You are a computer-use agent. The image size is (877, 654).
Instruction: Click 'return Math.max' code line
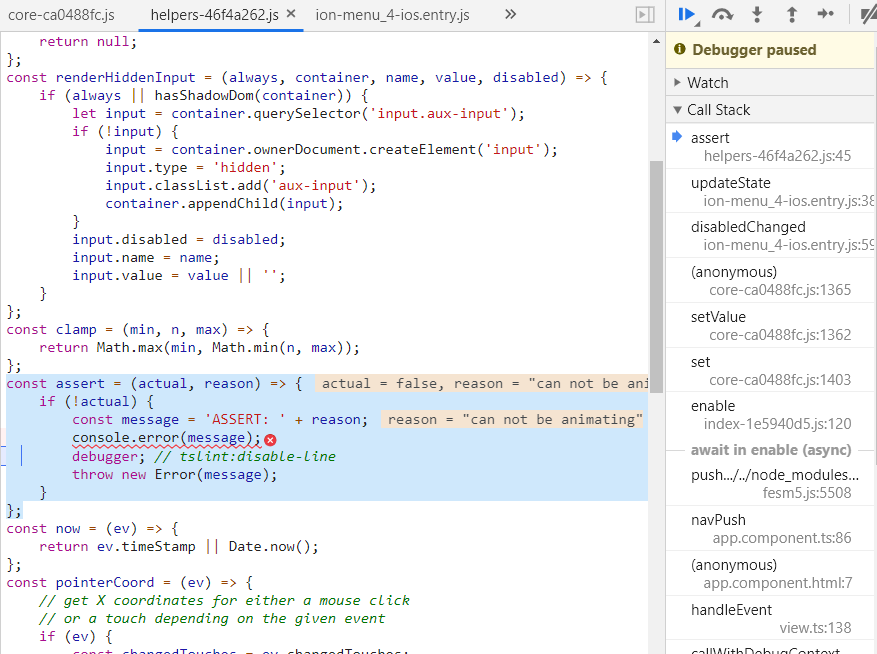coord(199,347)
